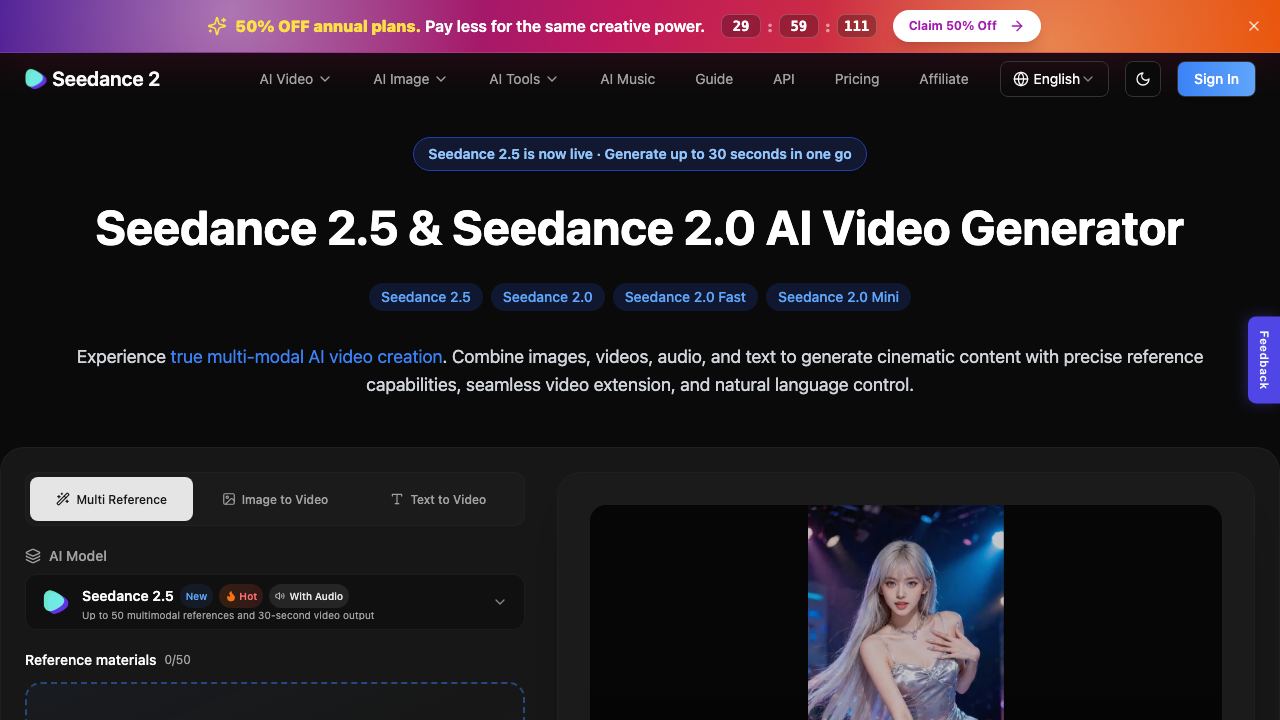Open the Affiliate page

tap(944, 79)
